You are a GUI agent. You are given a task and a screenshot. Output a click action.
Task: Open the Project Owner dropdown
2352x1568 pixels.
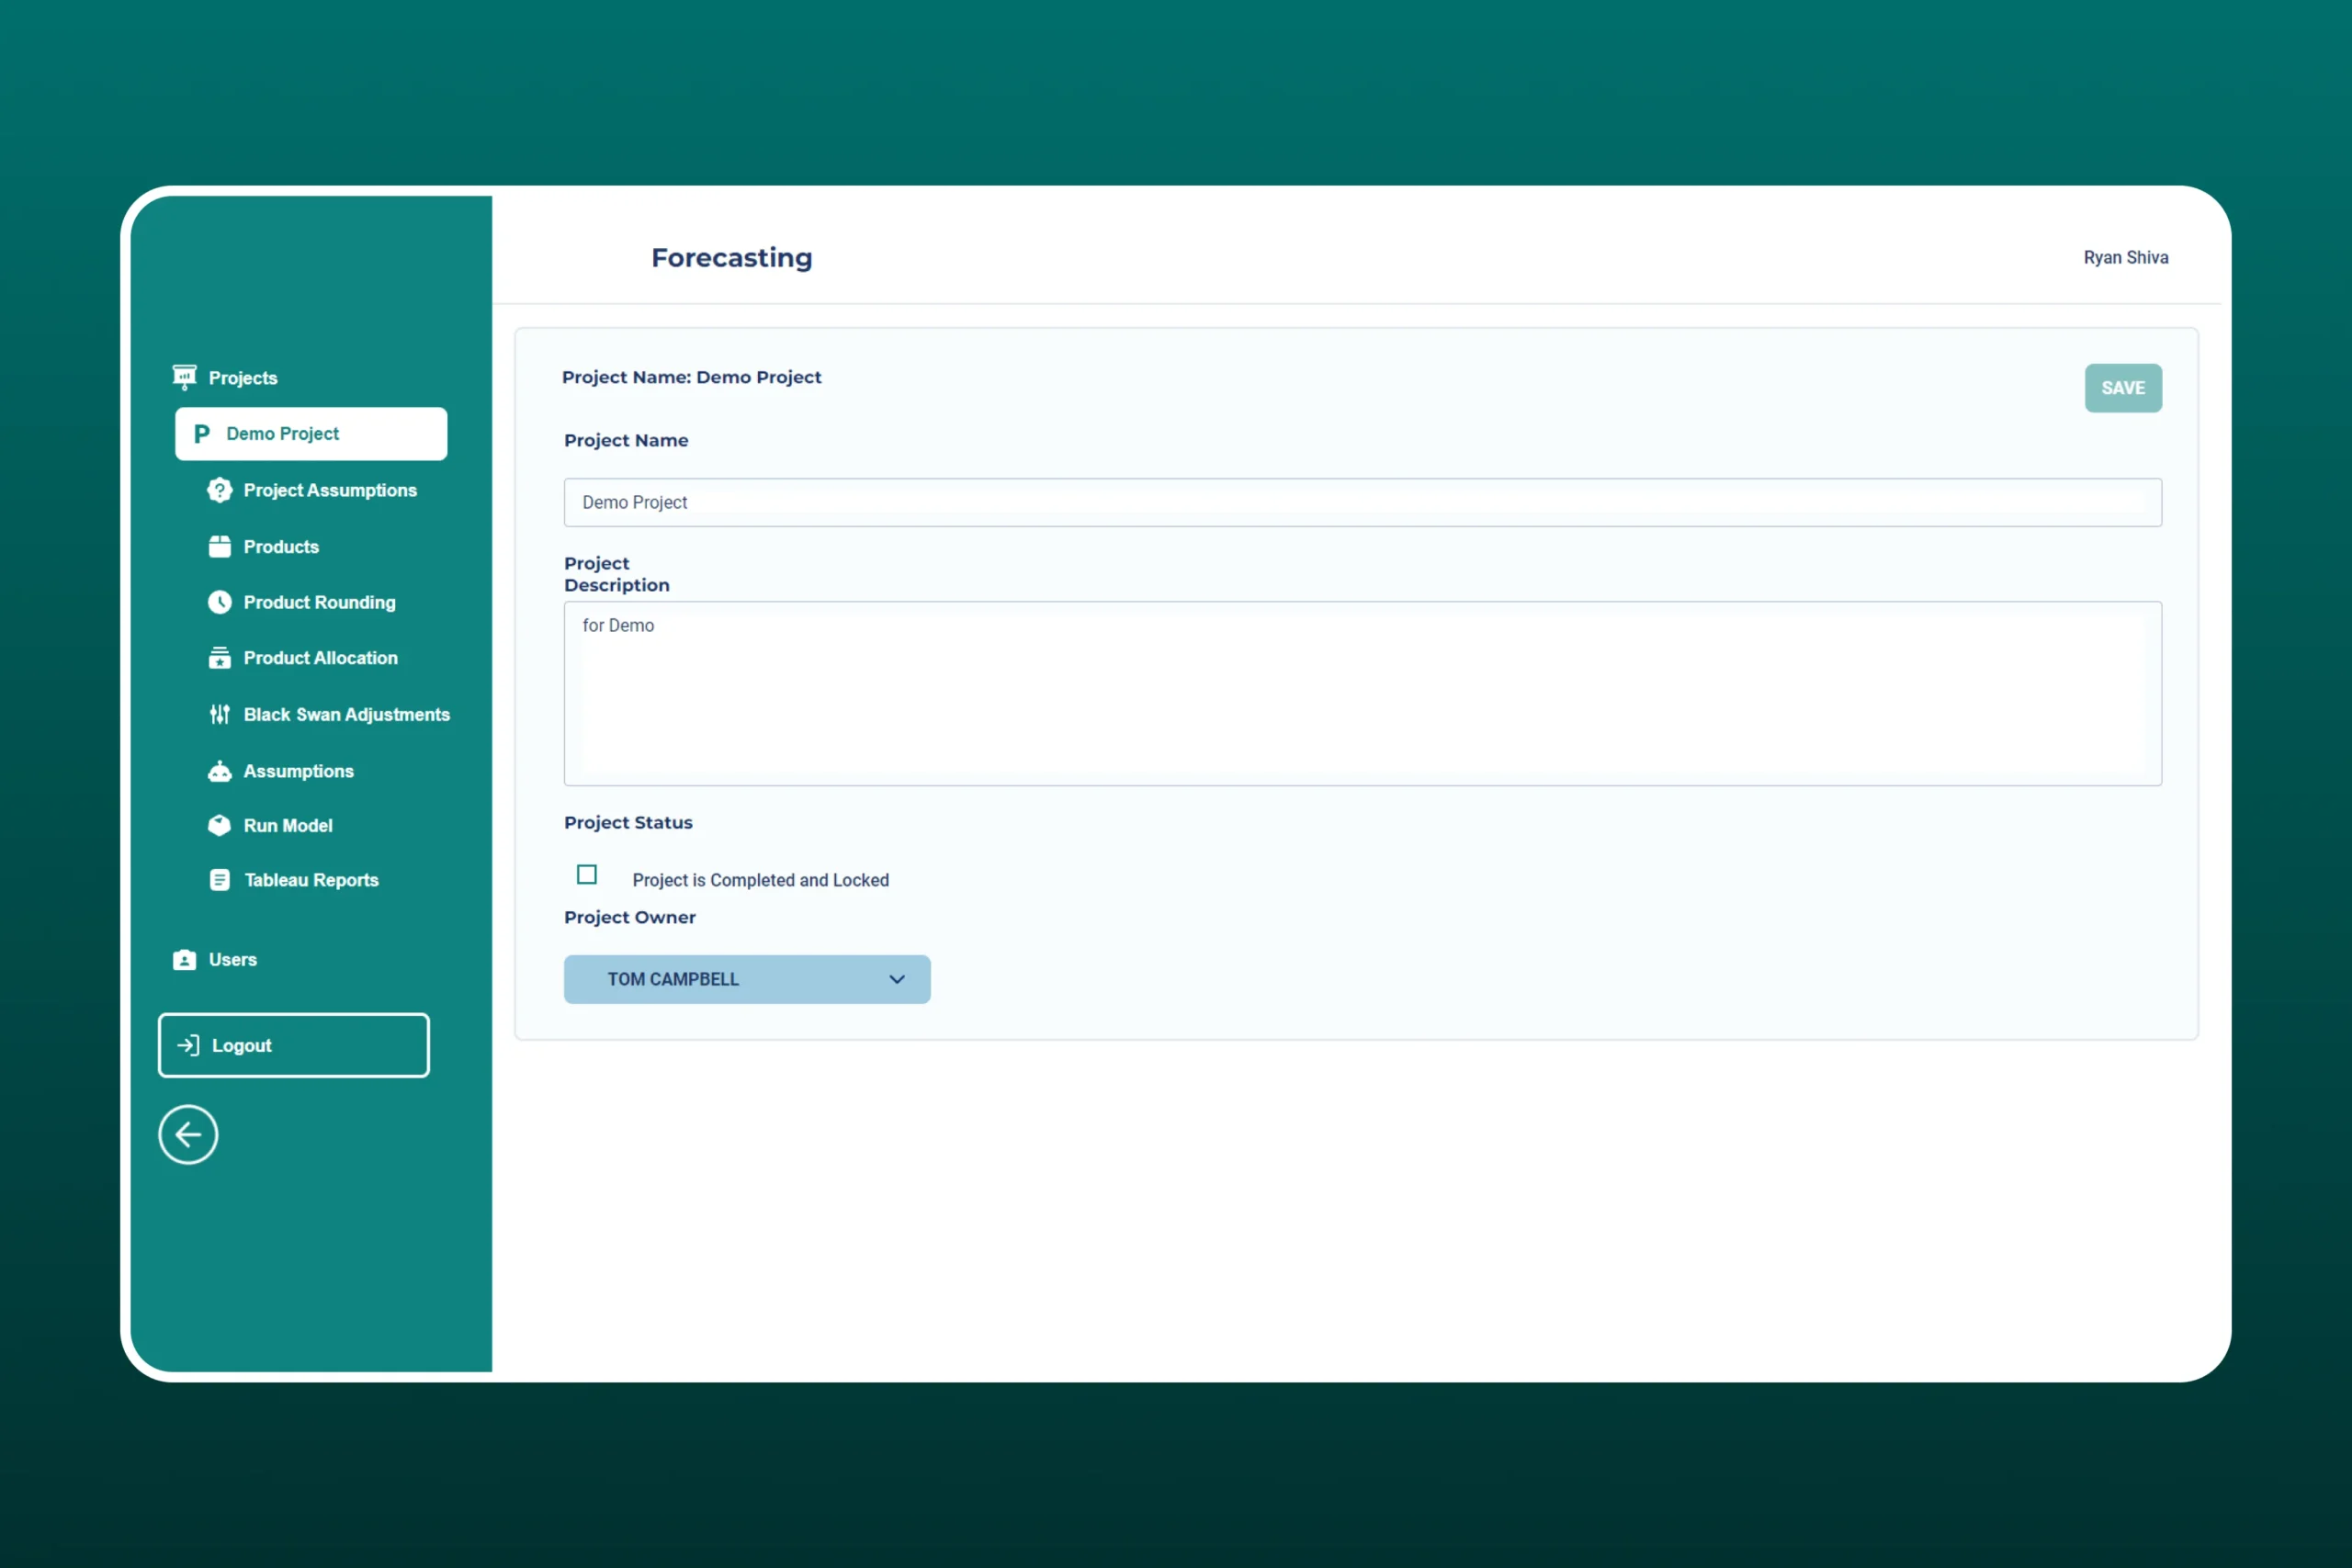point(746,979)
